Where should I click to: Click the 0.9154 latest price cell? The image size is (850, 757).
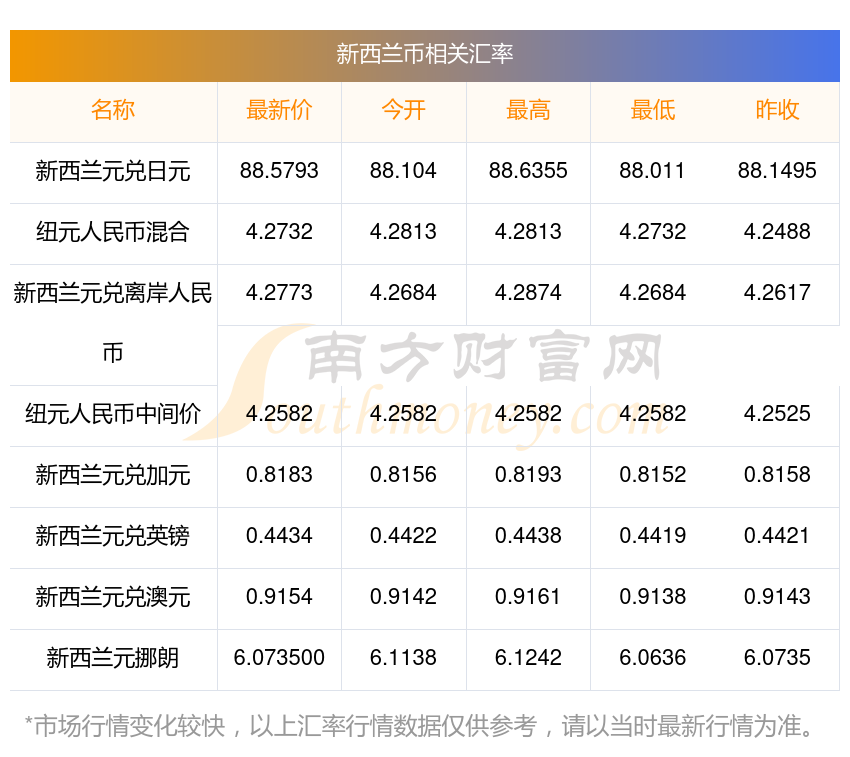pos(279,596)
